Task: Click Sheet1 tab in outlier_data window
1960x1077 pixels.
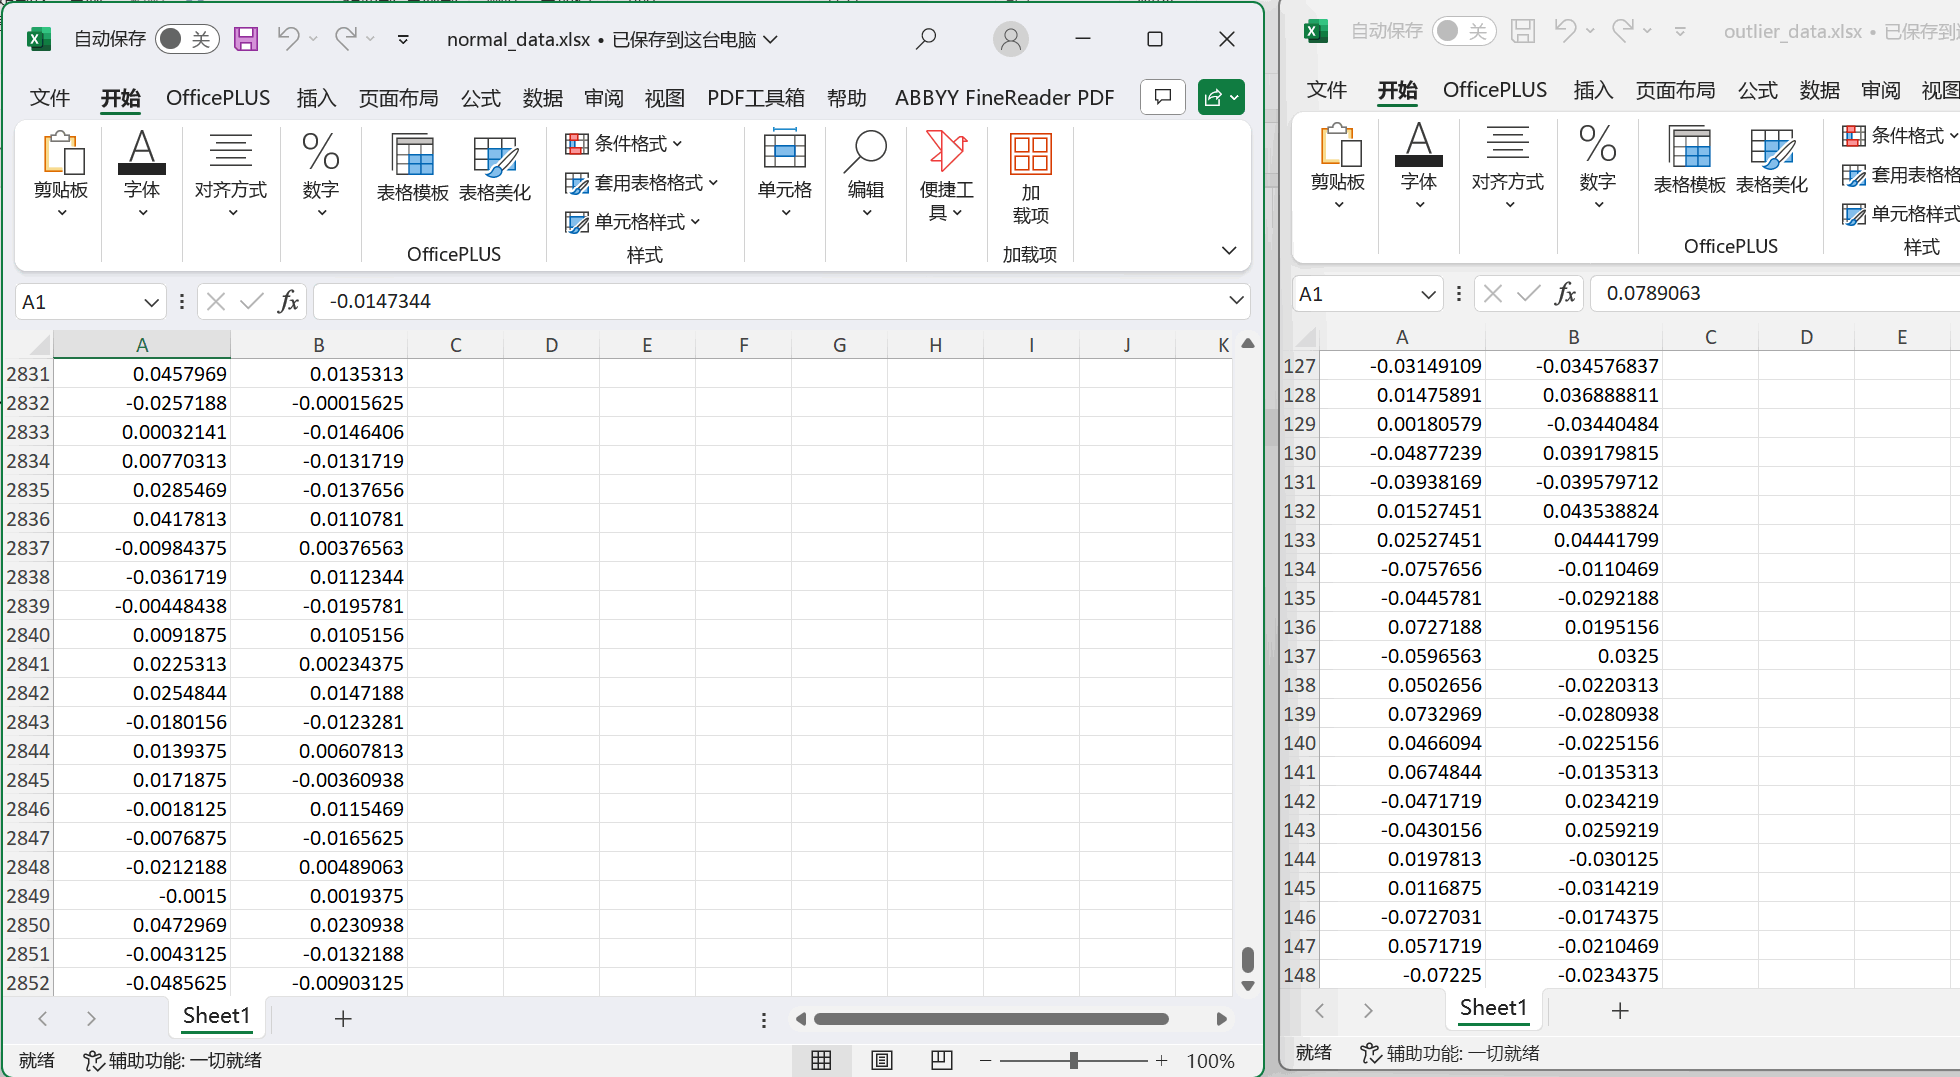Action: 1493,1008
